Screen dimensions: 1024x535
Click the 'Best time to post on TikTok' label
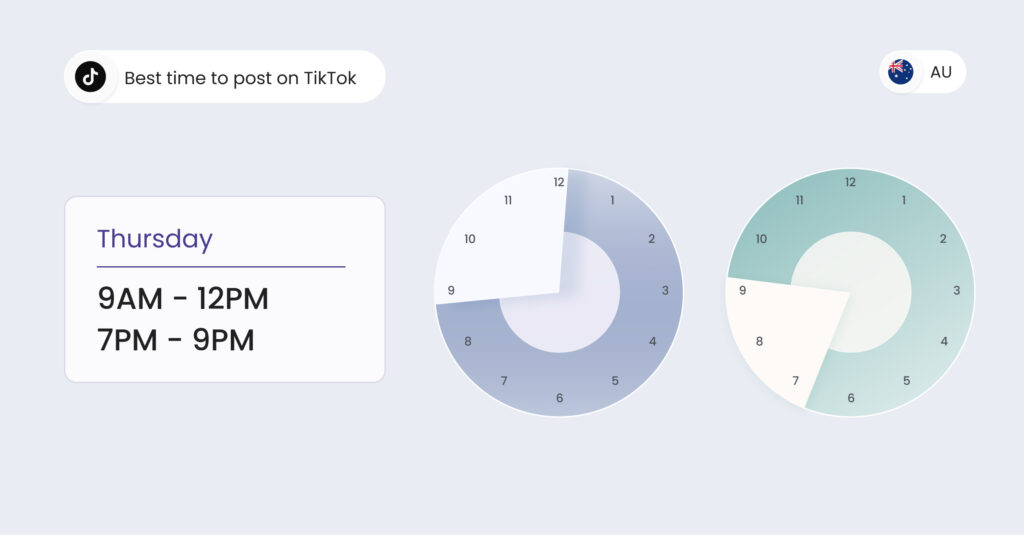(240, 78)
